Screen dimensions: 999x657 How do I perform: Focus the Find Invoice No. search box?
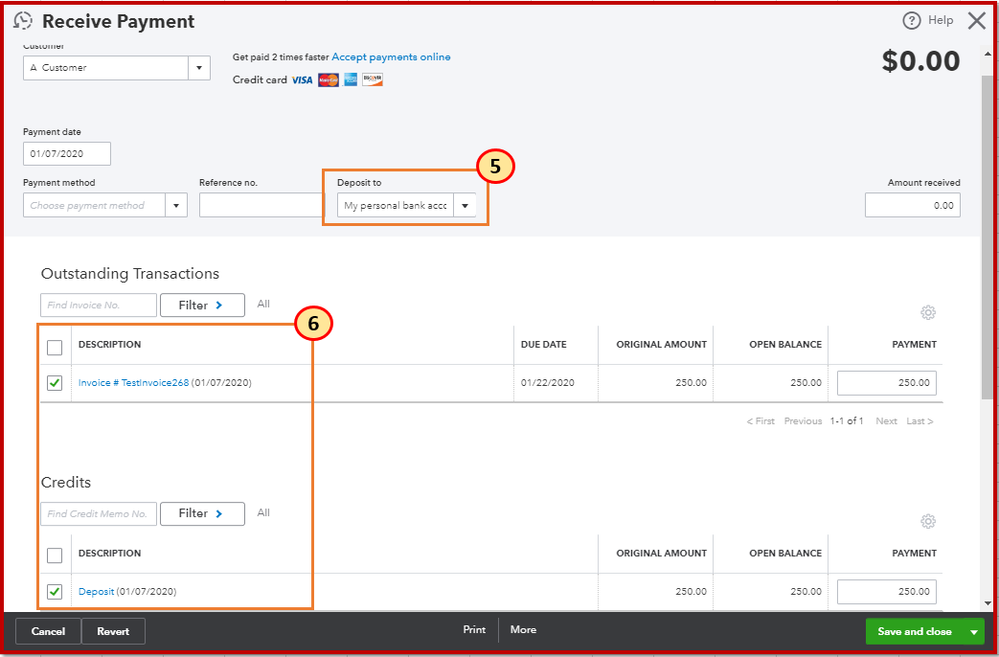click(98, 305)
